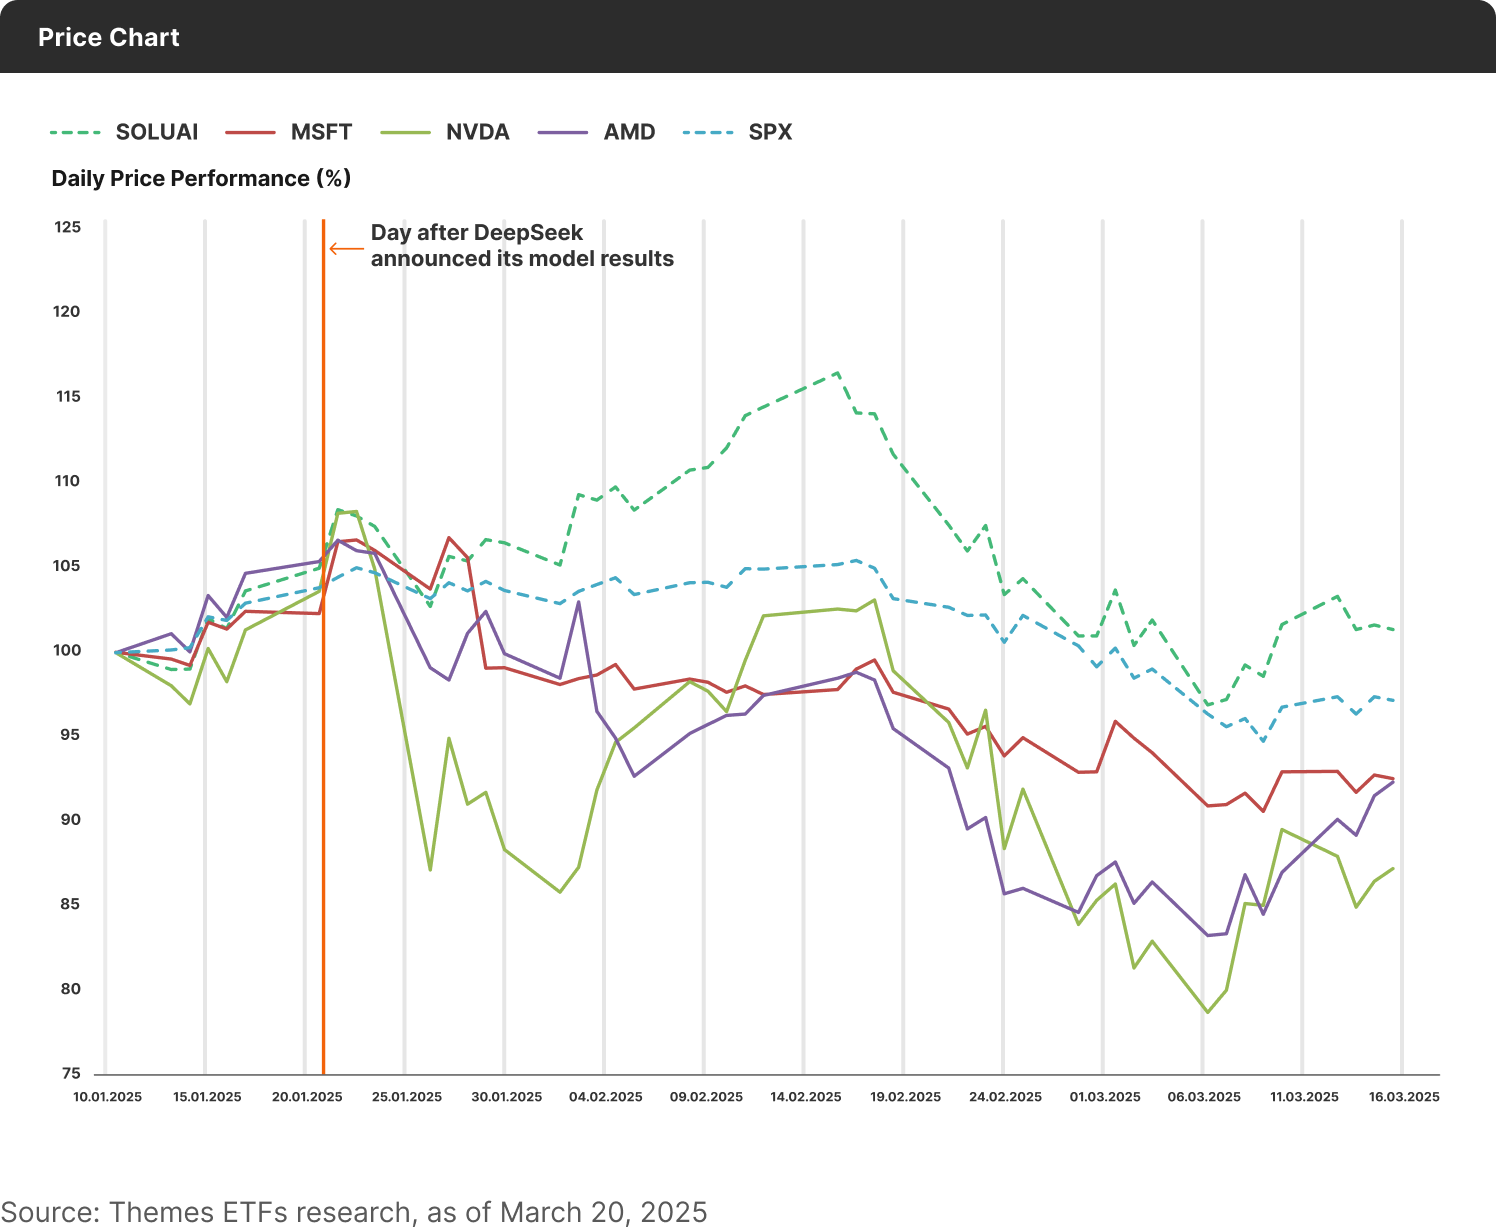Click the 95 y-axis label
The height and width of the screenshot is (1228, 1496).
point(70,735)
